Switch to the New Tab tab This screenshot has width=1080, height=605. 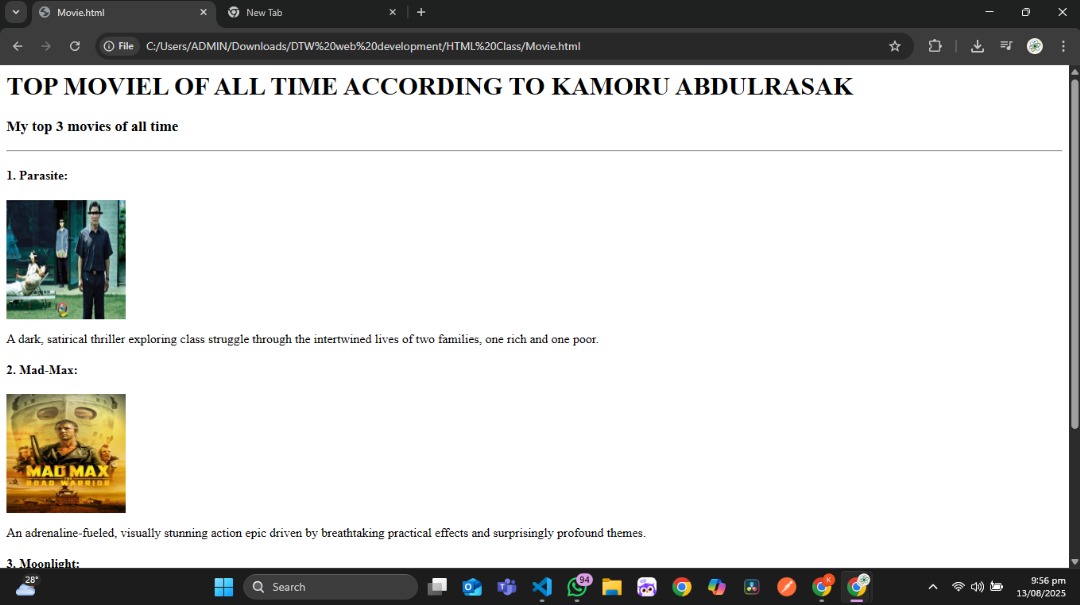point(312,12)
